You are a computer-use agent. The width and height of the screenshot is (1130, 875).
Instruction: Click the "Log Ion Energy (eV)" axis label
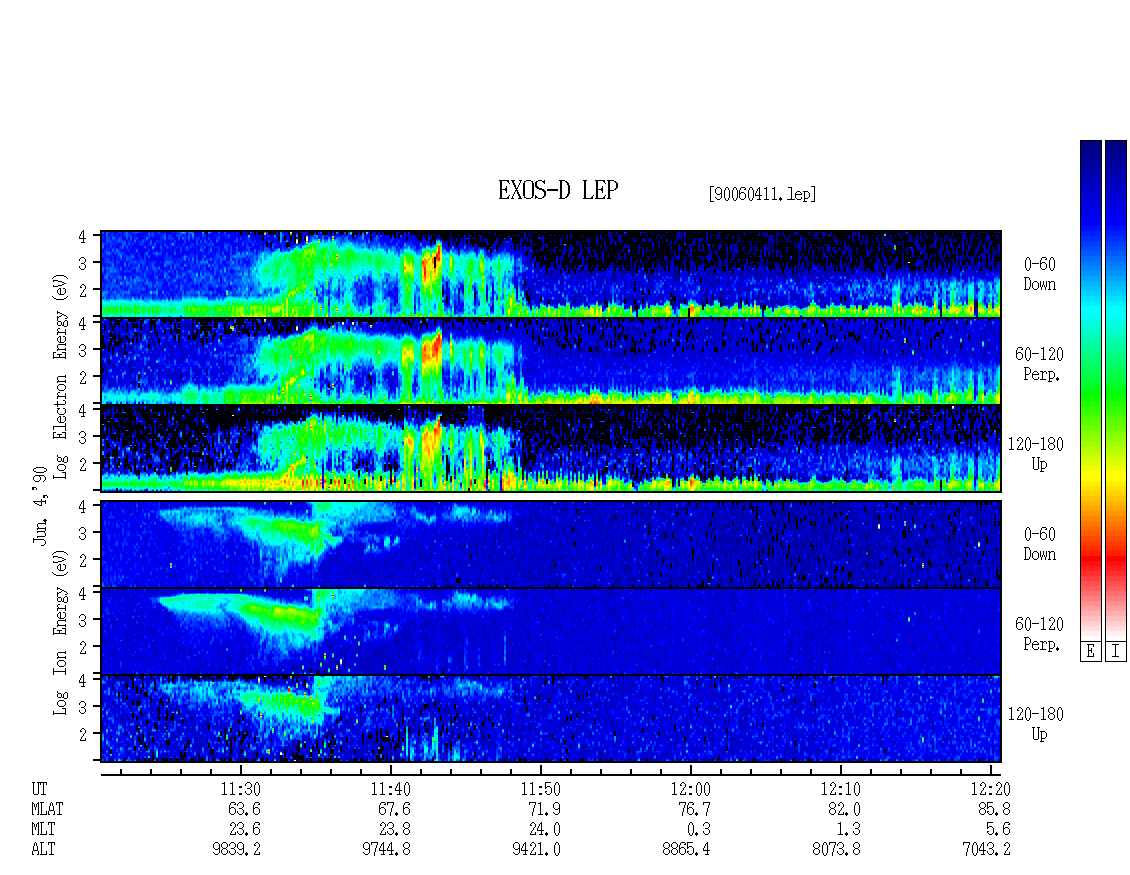pos(61,632)
